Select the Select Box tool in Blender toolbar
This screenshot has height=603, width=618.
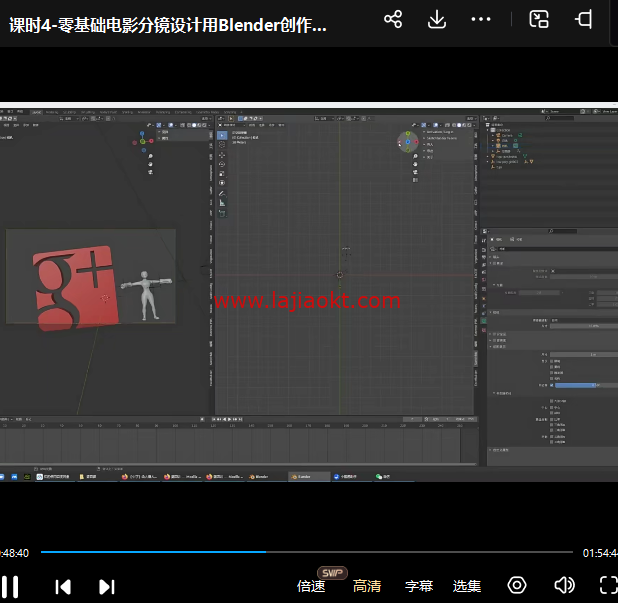pyautogui.click(x=222, y=136)
